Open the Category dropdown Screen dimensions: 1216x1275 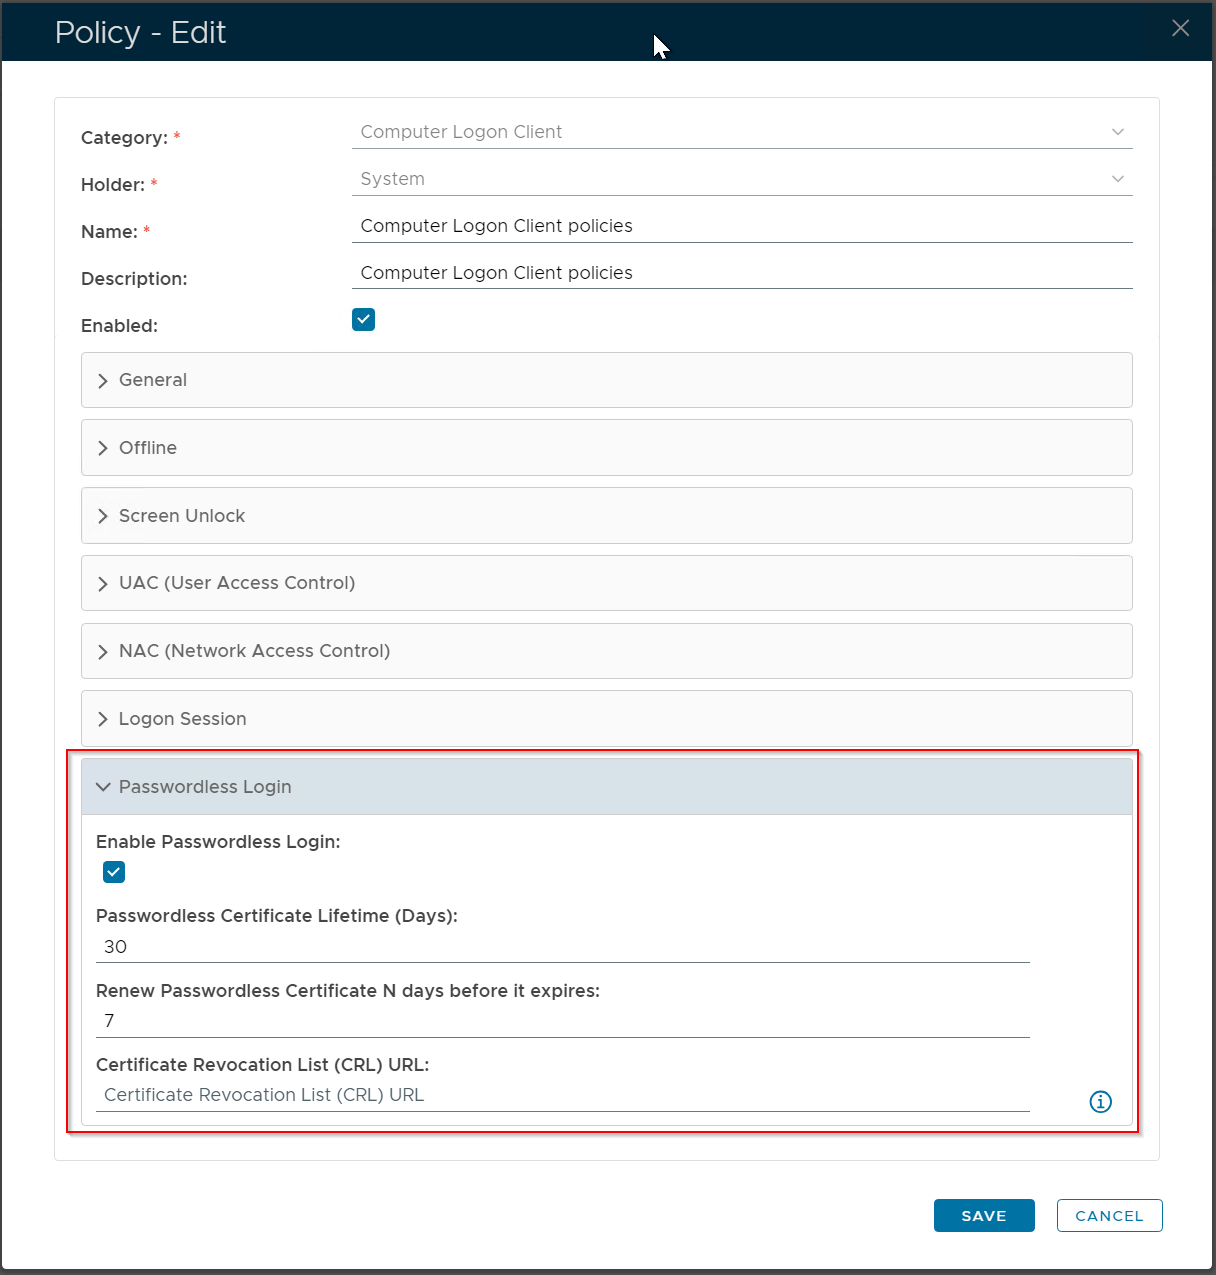[x=741, y=132]
